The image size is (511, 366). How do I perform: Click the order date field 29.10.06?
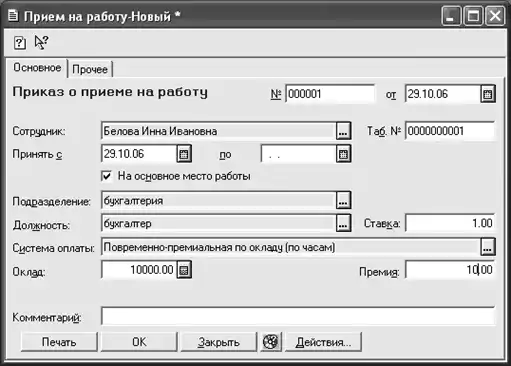443,94
